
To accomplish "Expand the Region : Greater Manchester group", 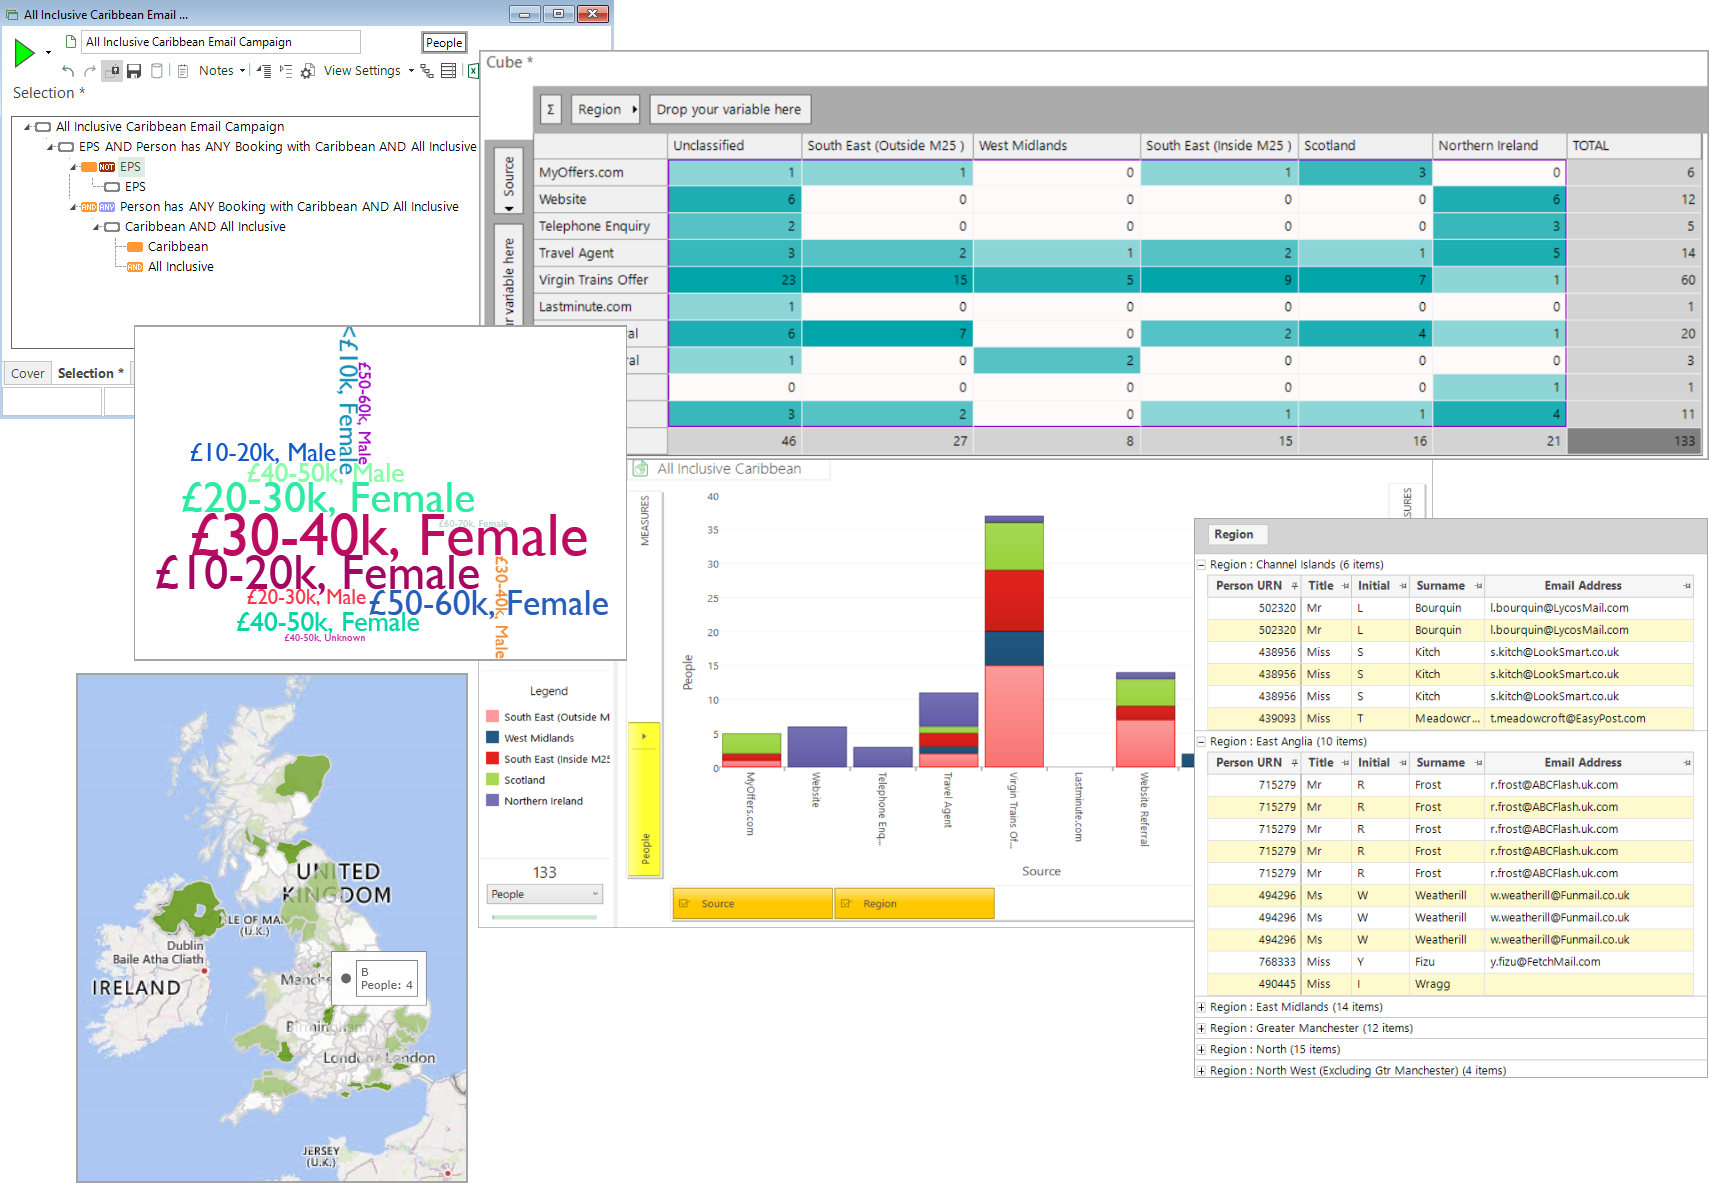I will coord(1201,1028).
